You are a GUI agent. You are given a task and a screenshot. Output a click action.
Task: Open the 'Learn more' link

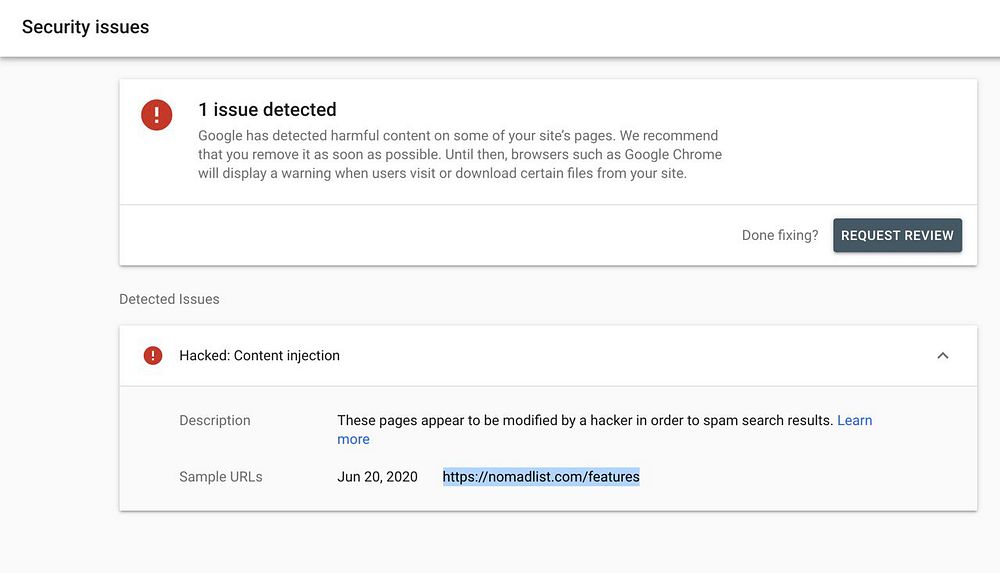click(x=854, y=421)
